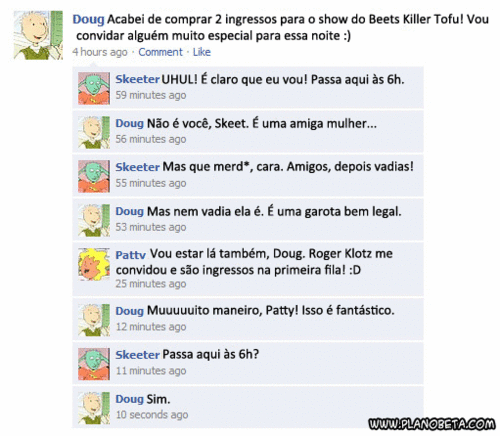Open Skeeter's name on 'Passa aqui às 6h?' comment
The width and height of the screenshot is (500, 436).
[x=137, y=355]
